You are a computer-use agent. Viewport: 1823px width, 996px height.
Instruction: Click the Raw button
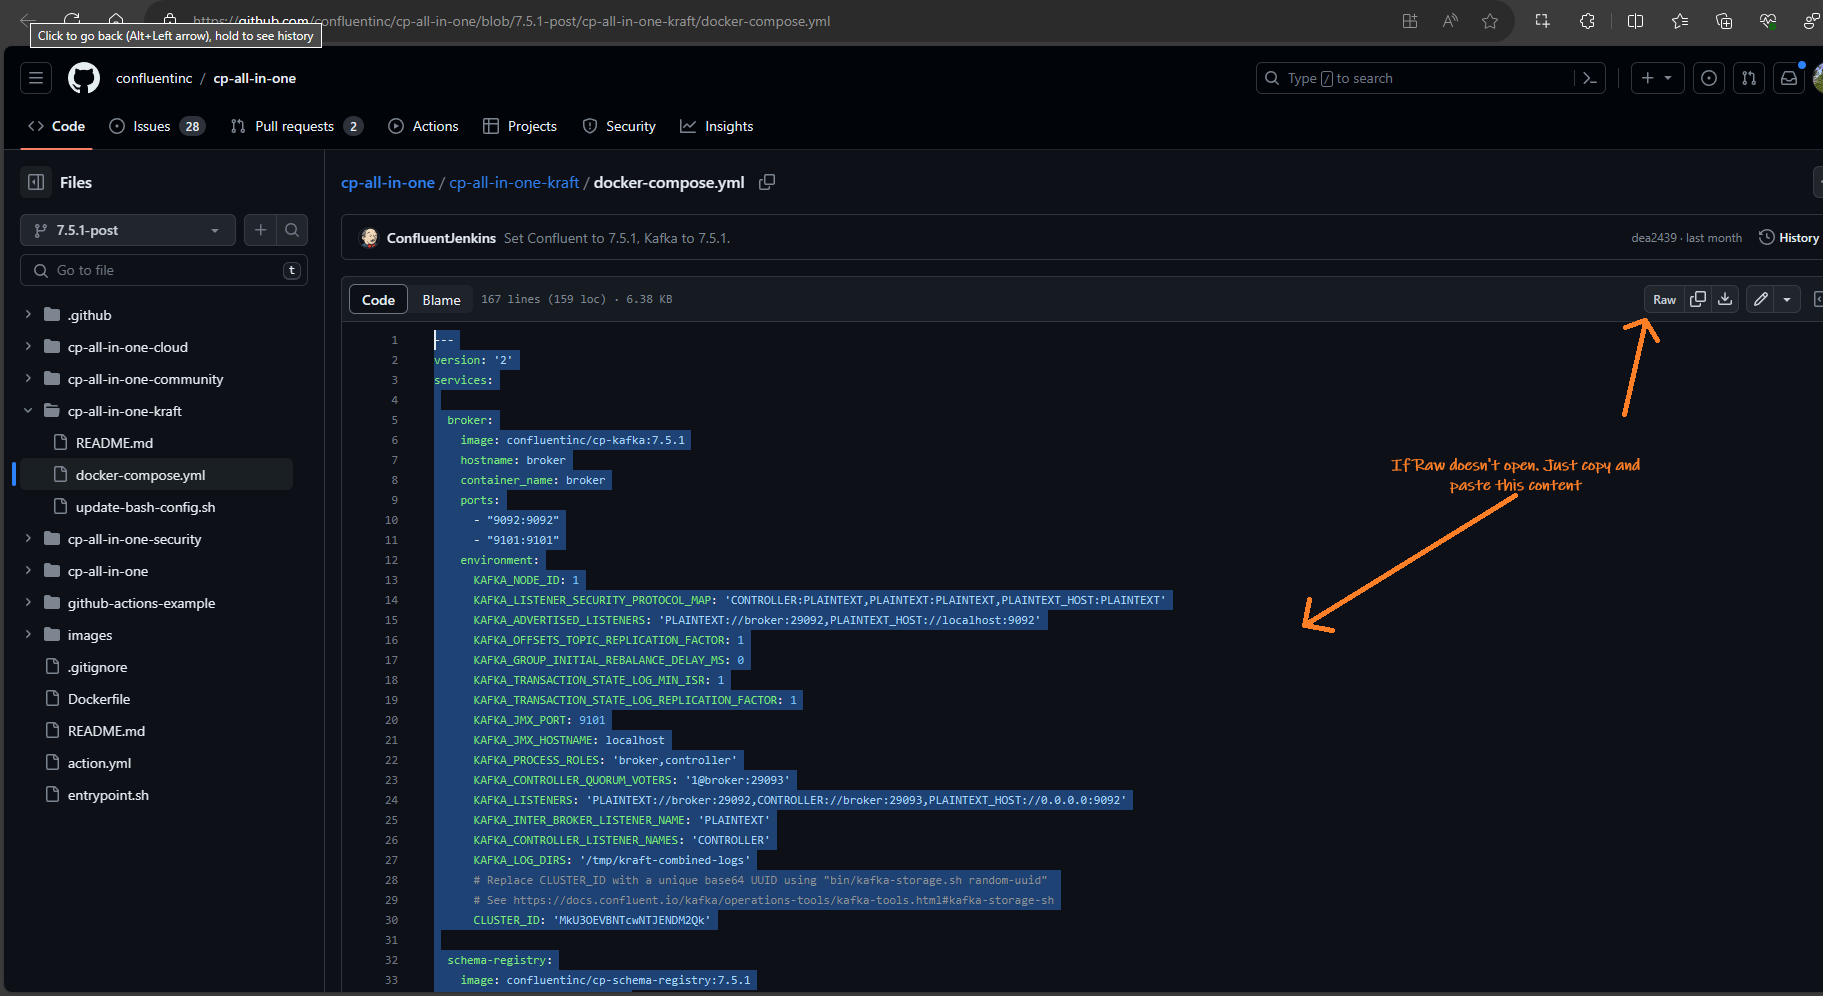[x=1664, y=299]
